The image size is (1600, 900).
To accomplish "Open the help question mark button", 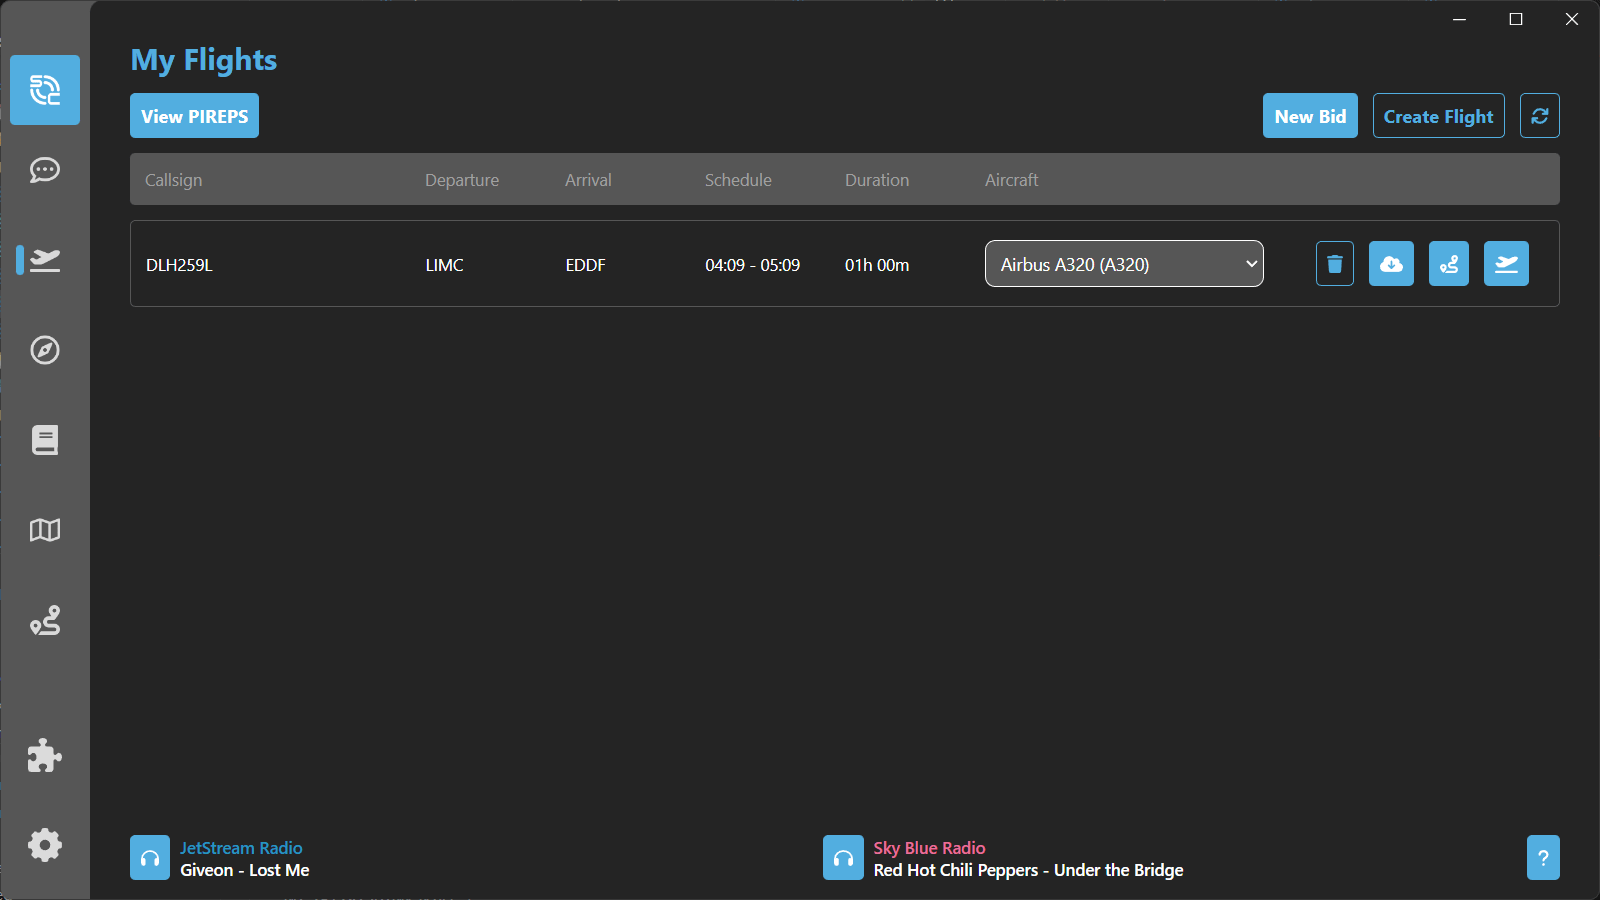I will (1543, 858).
